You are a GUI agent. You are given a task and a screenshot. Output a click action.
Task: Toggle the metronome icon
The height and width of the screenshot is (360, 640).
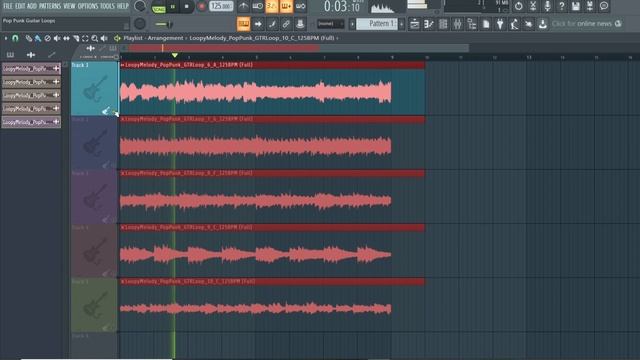[243, 6]
